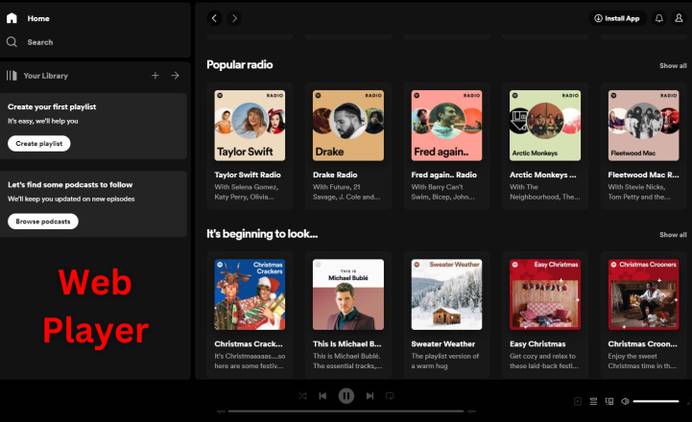692x422 pixels.
Task: Open the user profile icon
Action: (x=679, y=18)
